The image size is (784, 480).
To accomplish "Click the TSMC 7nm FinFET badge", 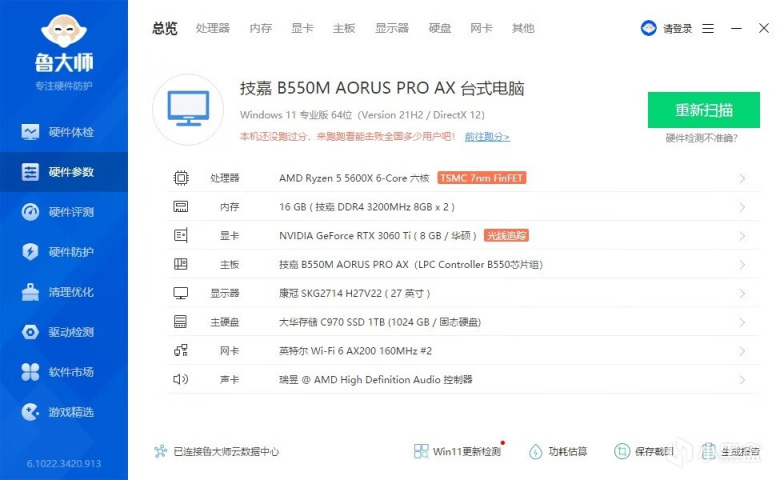I will click(x=482, y=178).
